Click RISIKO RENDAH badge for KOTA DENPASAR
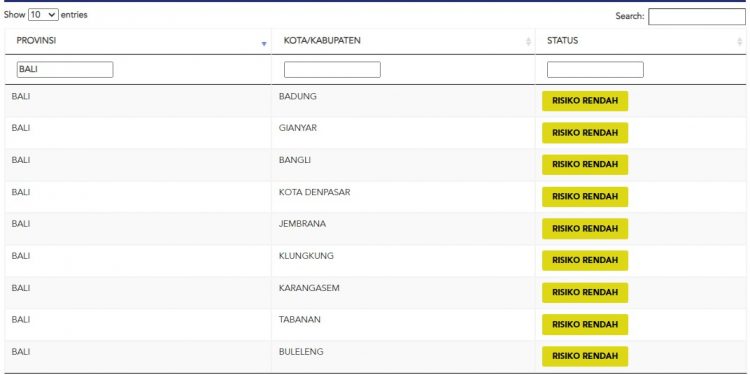This screenshot has width=750, height=375. pyautogui.click(x=585, y=197)
